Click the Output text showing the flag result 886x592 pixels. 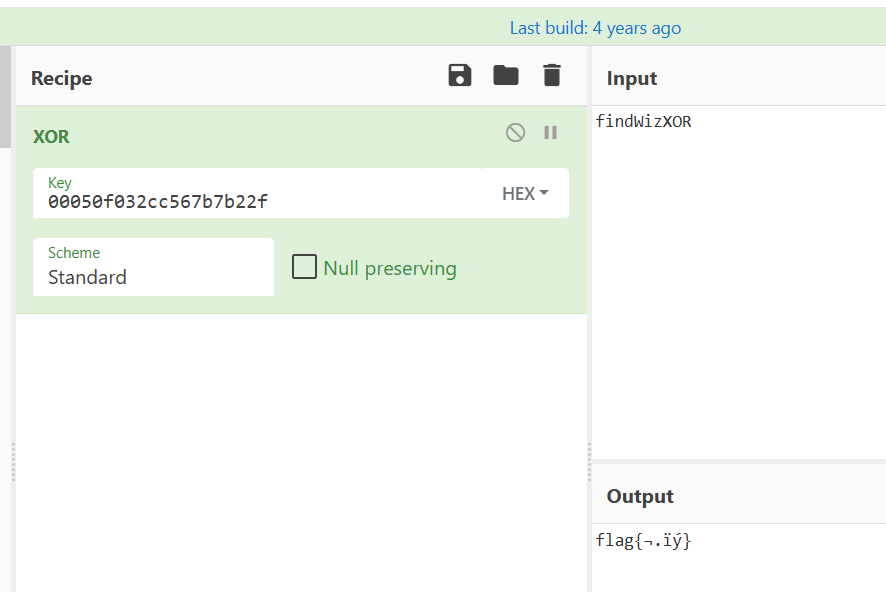click(643, 541)
